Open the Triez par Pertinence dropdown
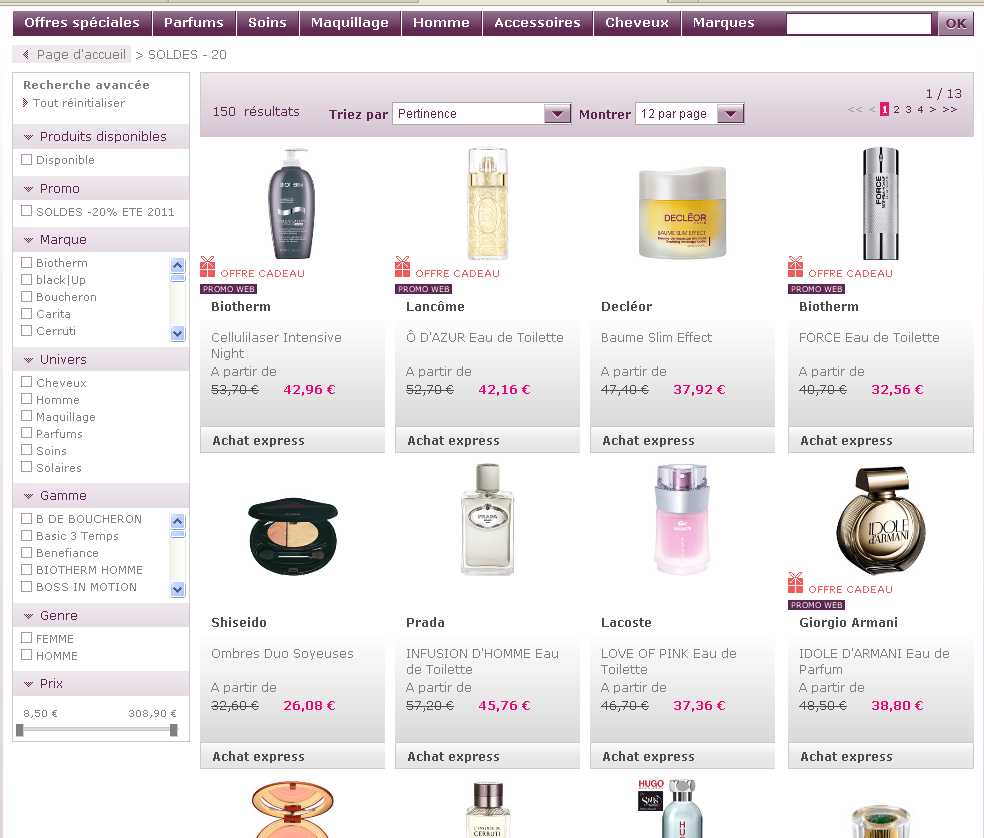This screenshot has height=838, width=984. pos(557,114)
